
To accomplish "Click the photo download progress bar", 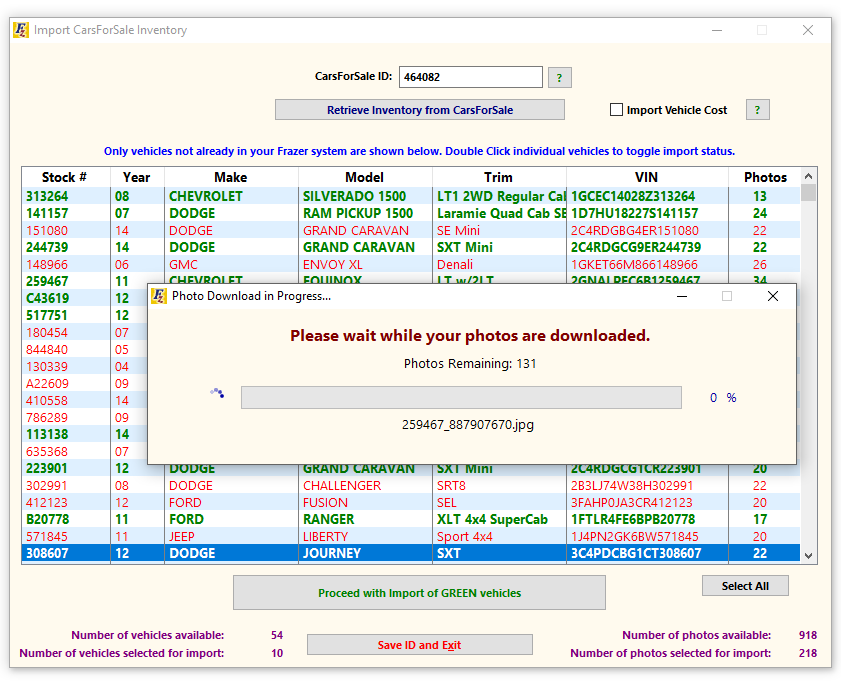I will click(461, 398).
